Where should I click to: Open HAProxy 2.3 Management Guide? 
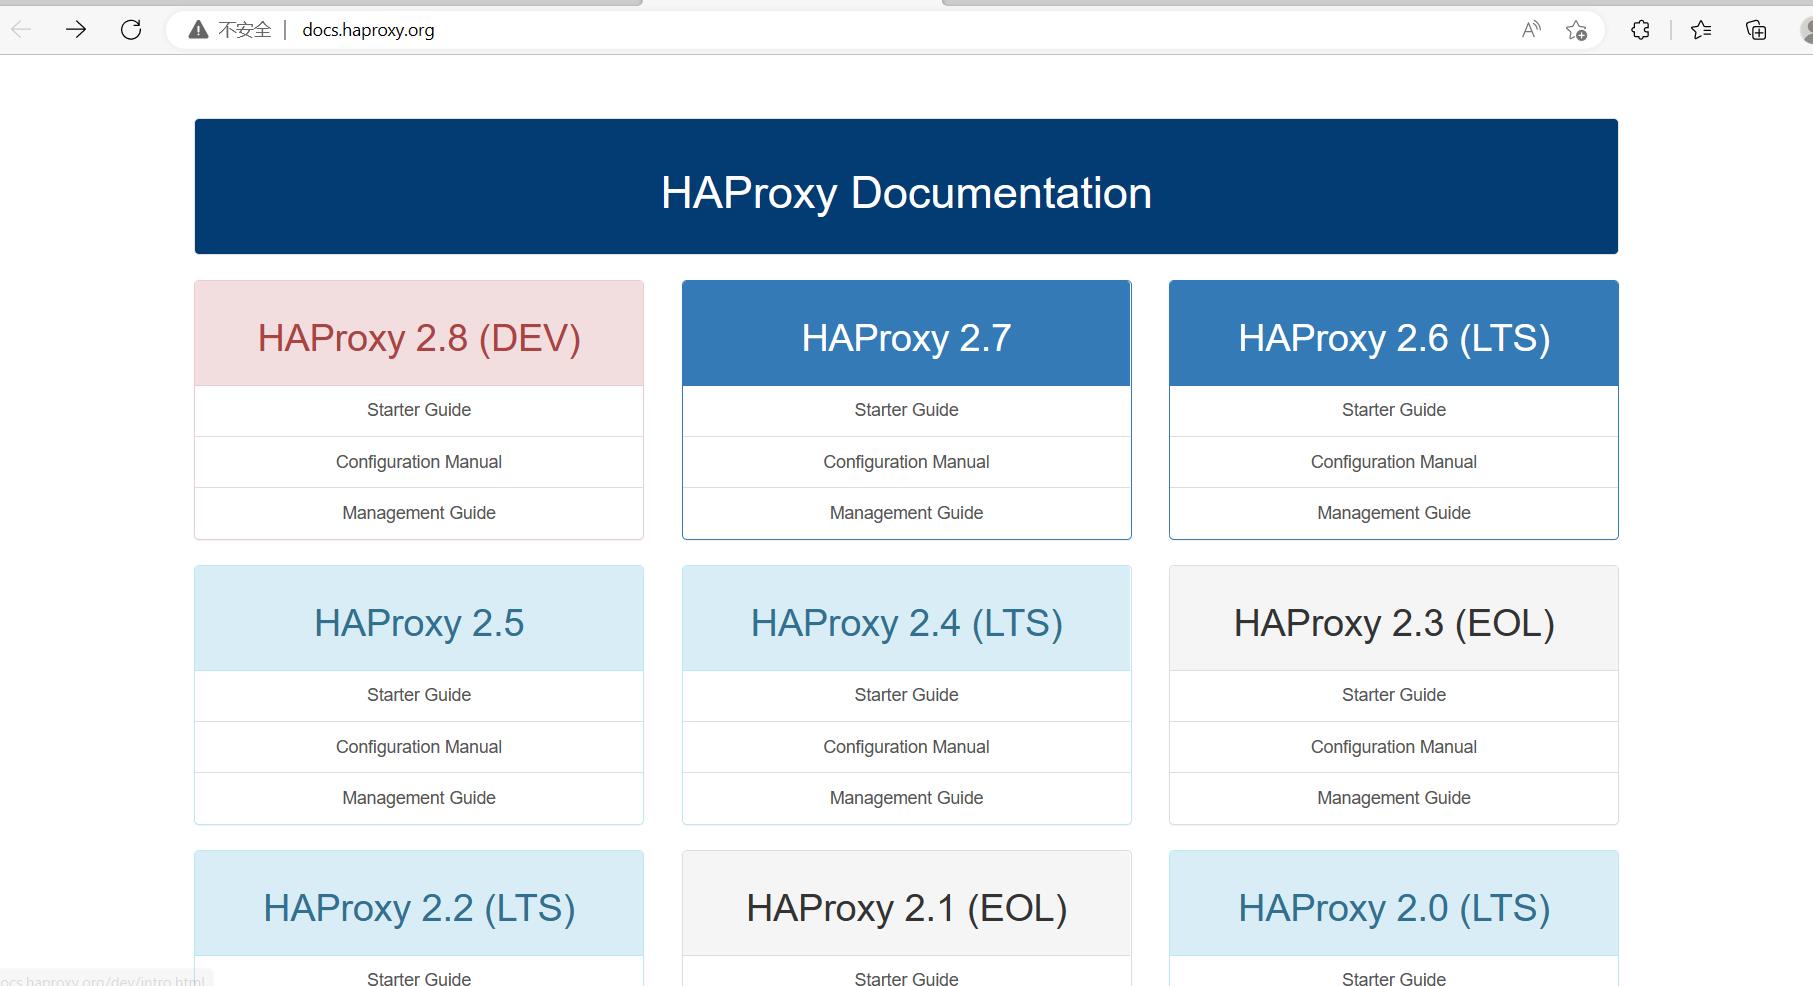1394,798
